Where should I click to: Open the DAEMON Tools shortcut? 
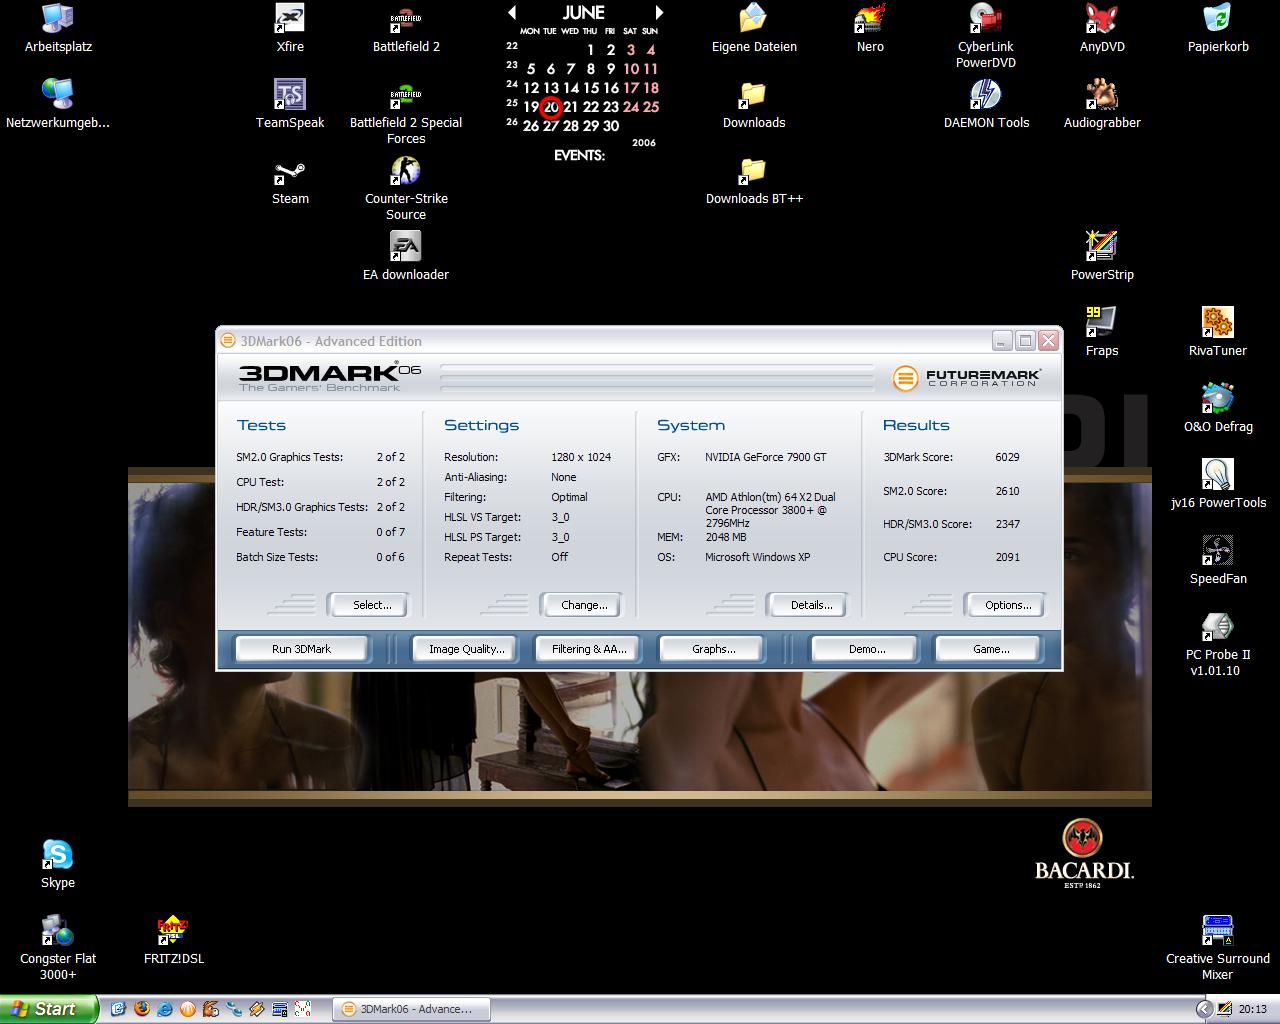click(x=986, y=104)
